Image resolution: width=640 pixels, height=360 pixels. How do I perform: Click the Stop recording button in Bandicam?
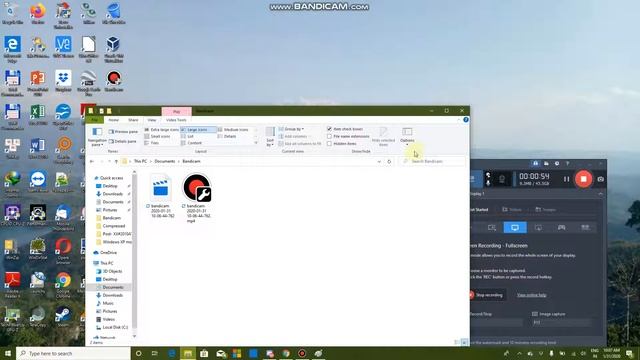coord(489,295)
